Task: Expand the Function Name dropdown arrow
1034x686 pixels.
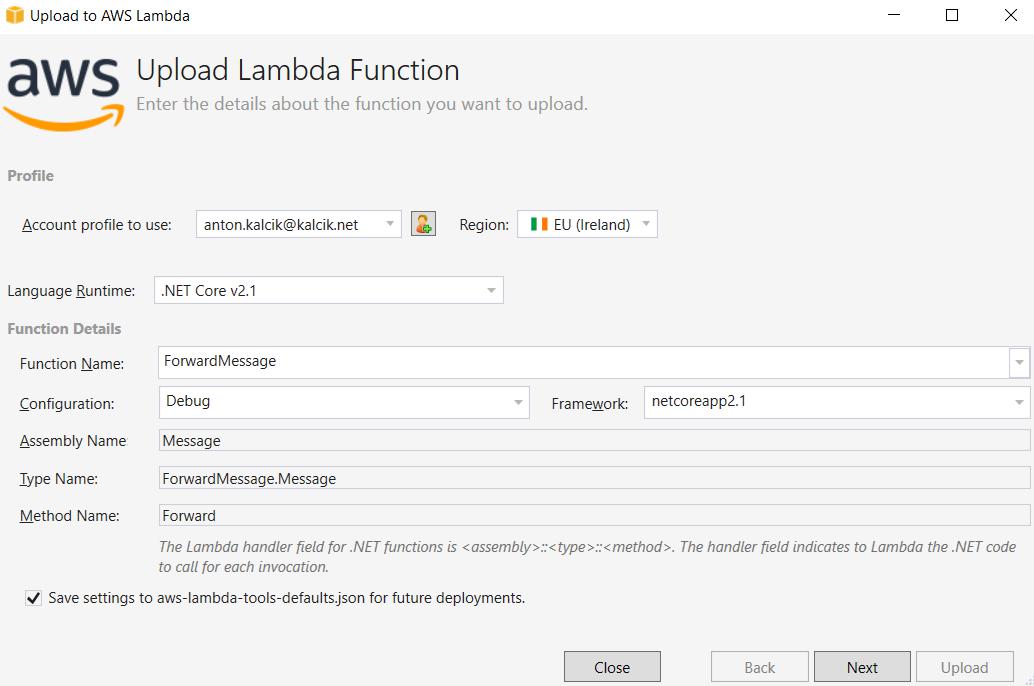Action: (1019, 362)
